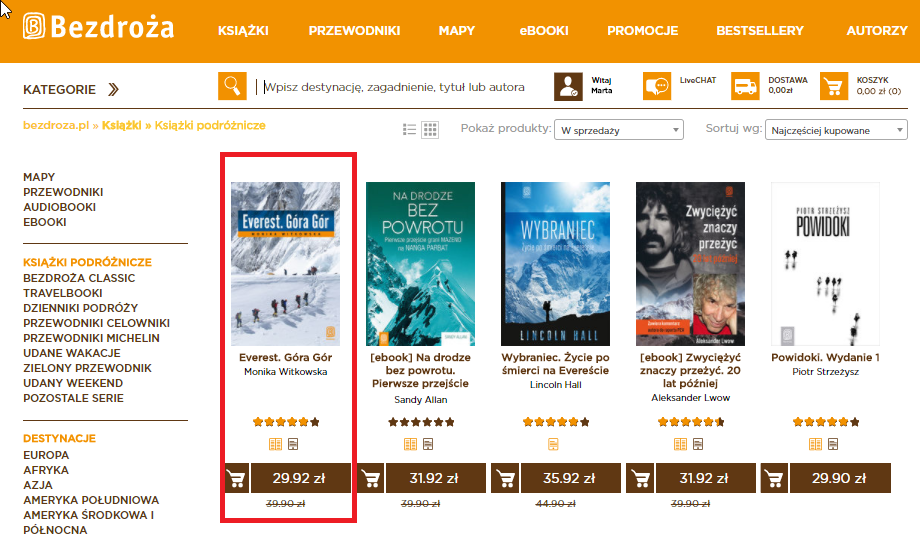Open the PRZEWODNIKI menu in header
This screenshot has width=920, height=535.
point(354,31)
